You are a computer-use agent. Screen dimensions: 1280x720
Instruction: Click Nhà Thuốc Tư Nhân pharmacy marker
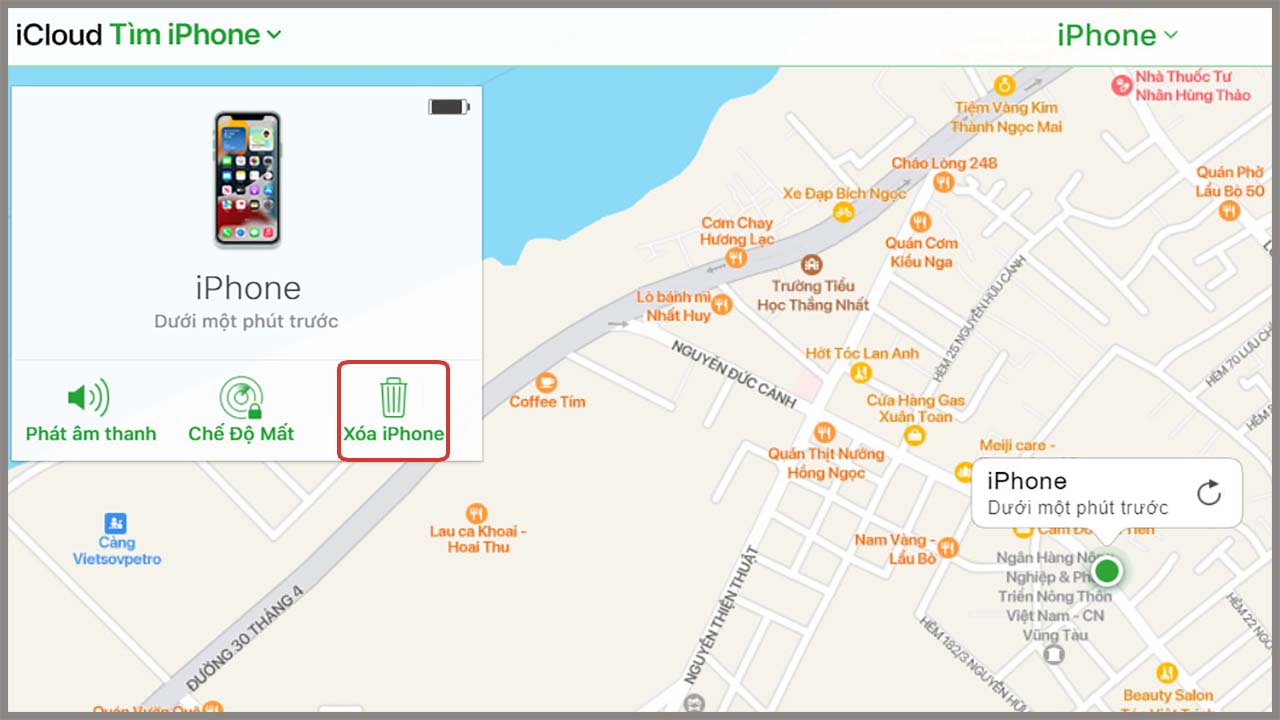(x=1122, y=86)
